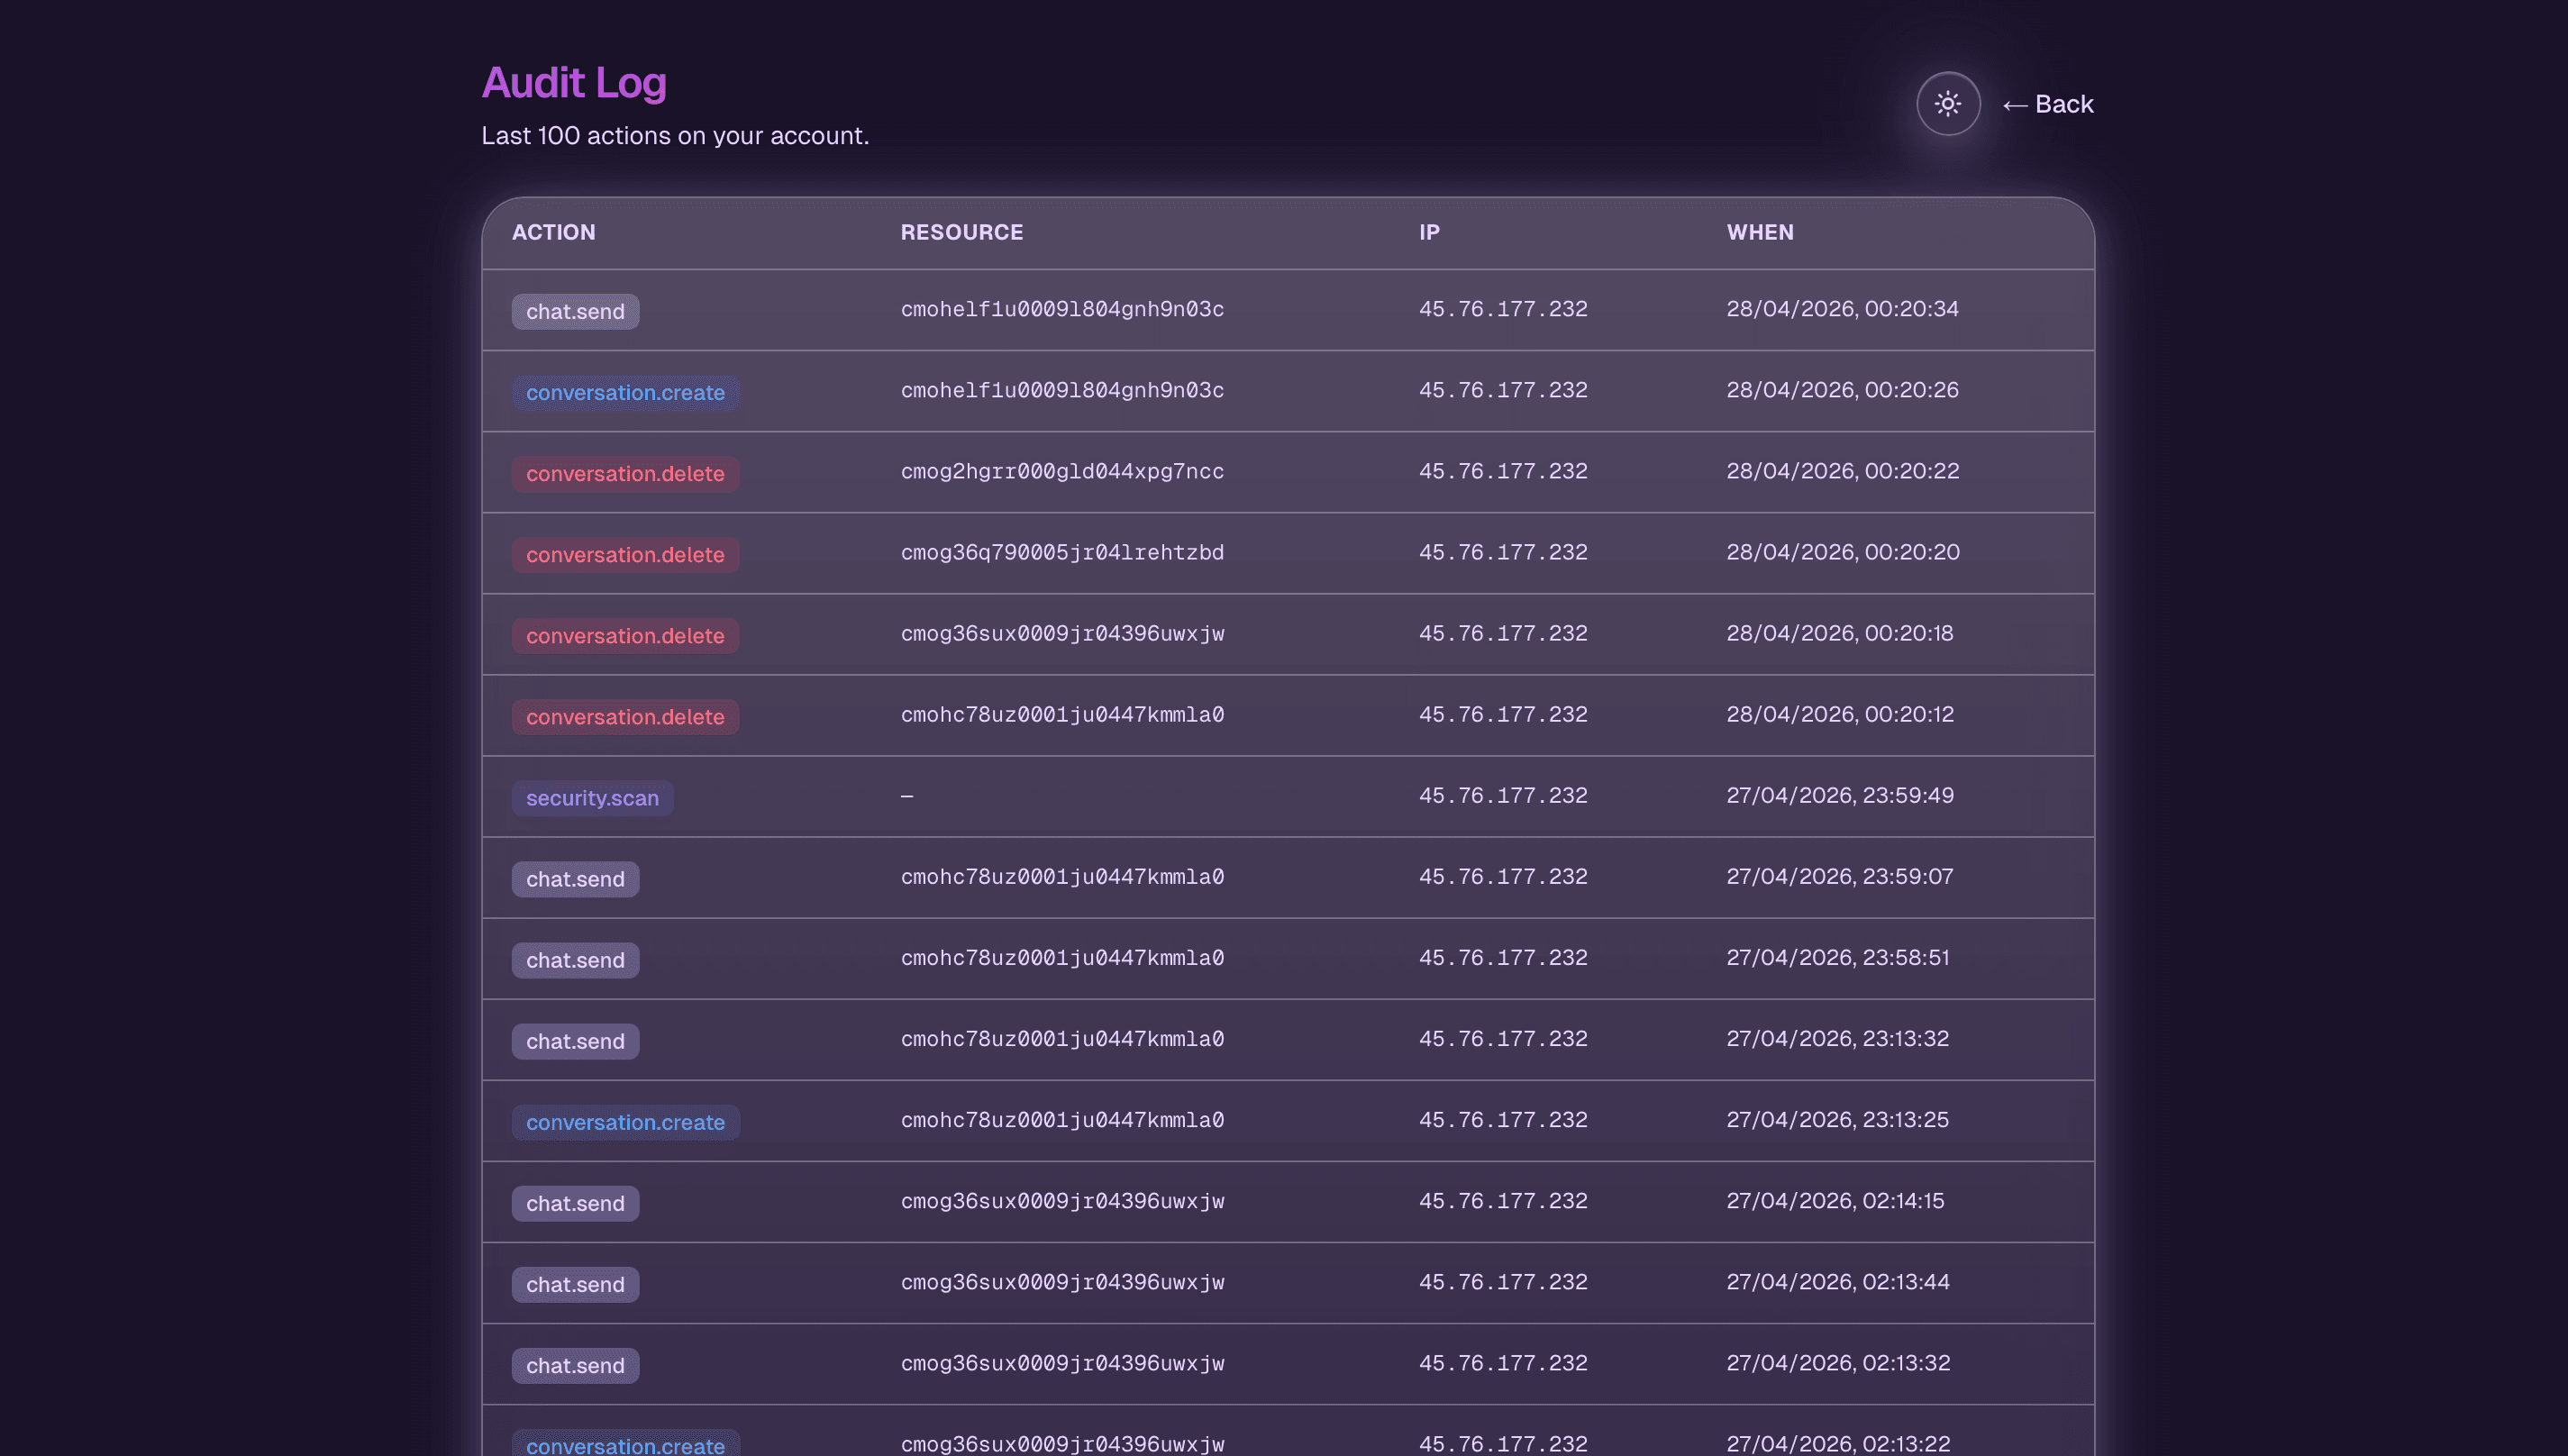Image resolution: width=2568 pixels, height=1456 pixels.
Task: Click the timestamp 27/04/2026, 02:13:44
Action: click(x=1837, y=1281)
